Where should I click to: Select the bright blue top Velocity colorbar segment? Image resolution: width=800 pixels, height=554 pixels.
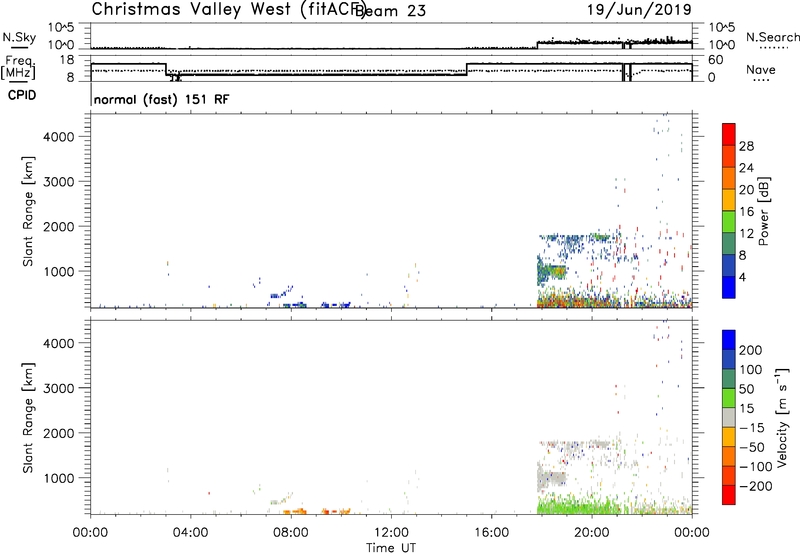click(x=729, y=340)
